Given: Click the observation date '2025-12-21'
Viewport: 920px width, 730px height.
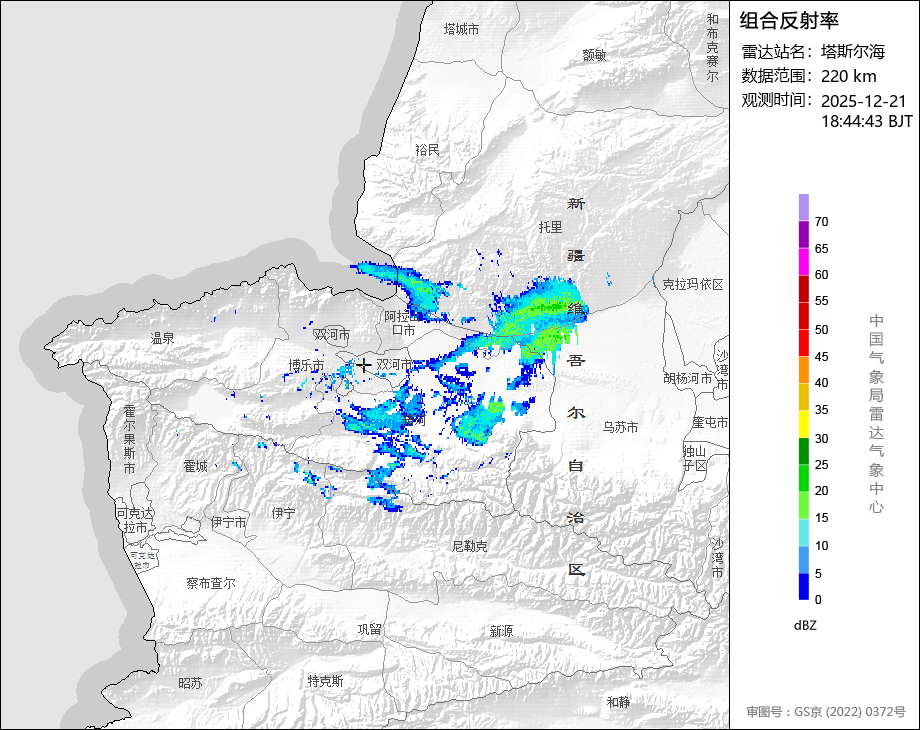Looking at the screenshot, I should (864, 101).
